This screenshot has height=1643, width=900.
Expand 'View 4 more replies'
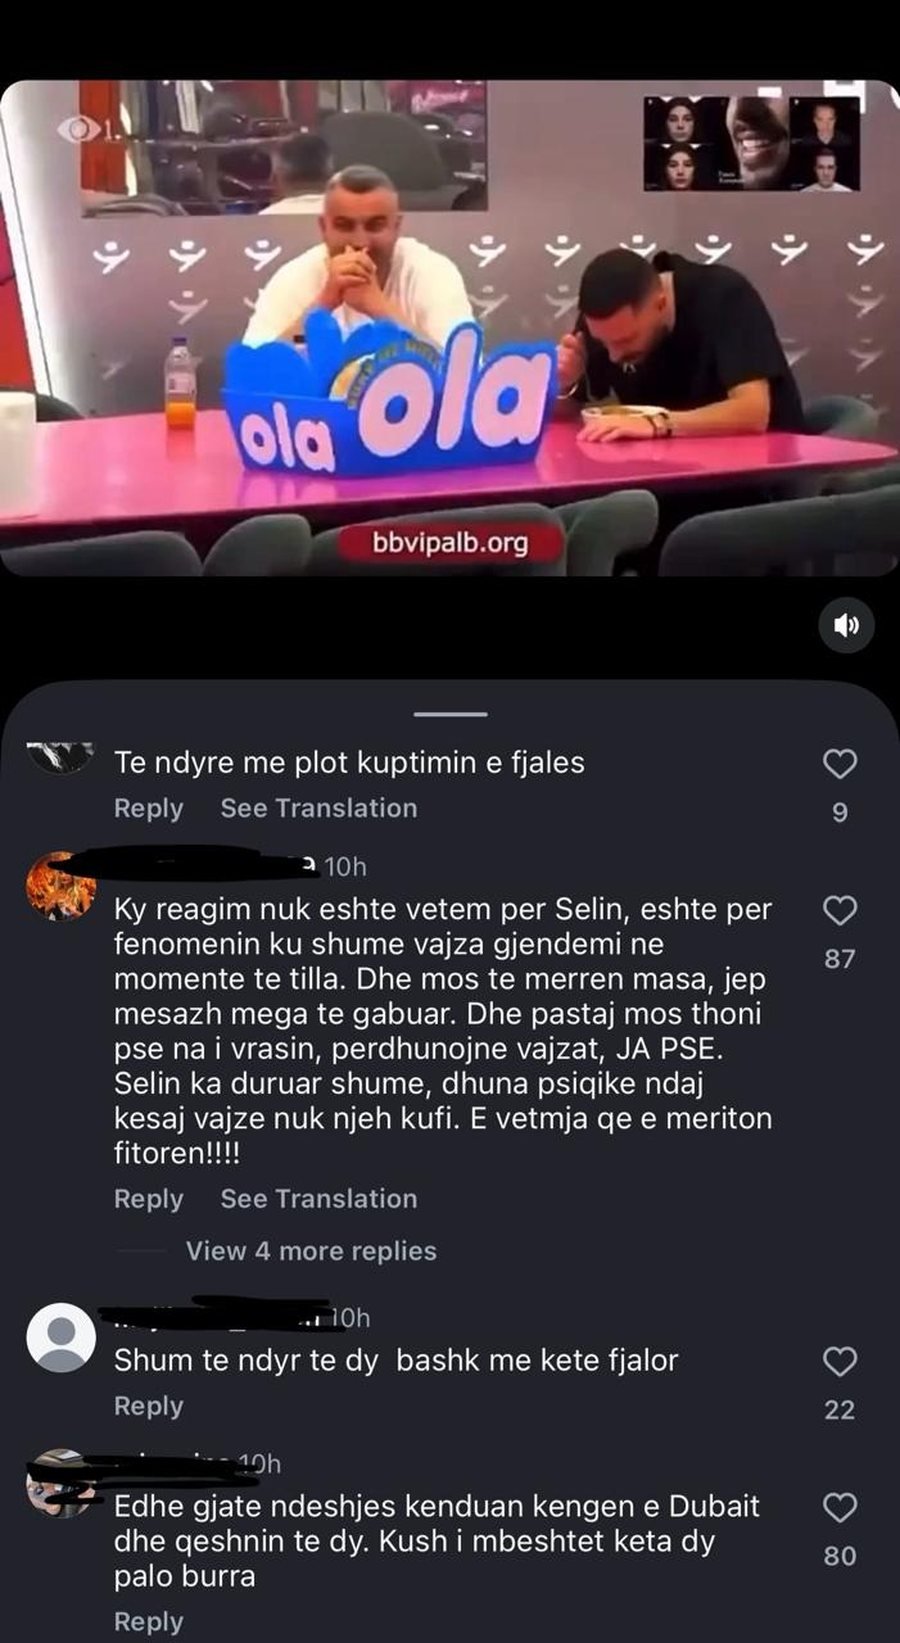click(x=311, y=1251)
